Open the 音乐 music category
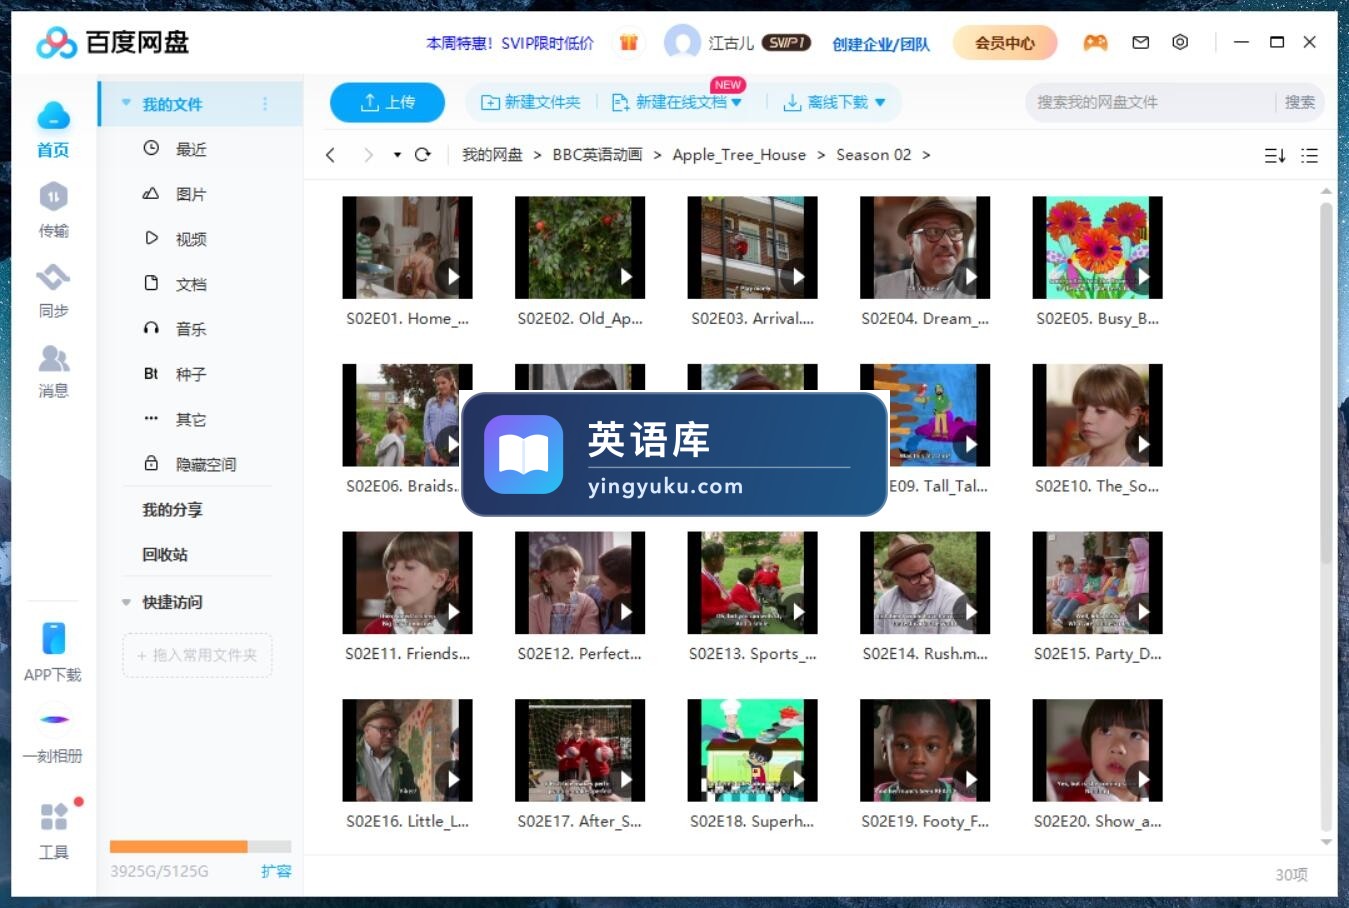This screenshot has width=1349, height=908. click(x=190, y=329)
